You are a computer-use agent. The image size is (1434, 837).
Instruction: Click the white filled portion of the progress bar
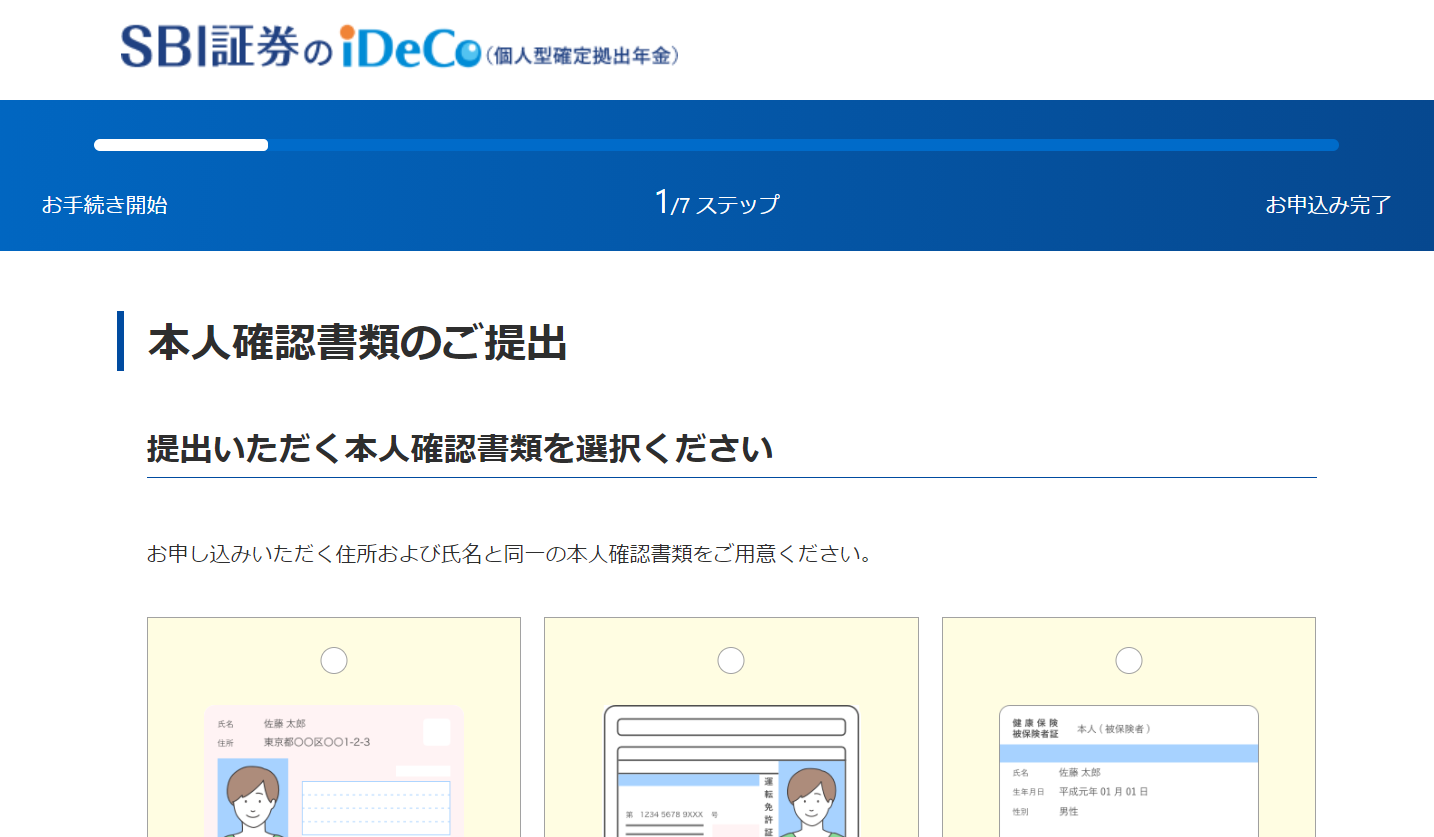[x=181, y=145]
